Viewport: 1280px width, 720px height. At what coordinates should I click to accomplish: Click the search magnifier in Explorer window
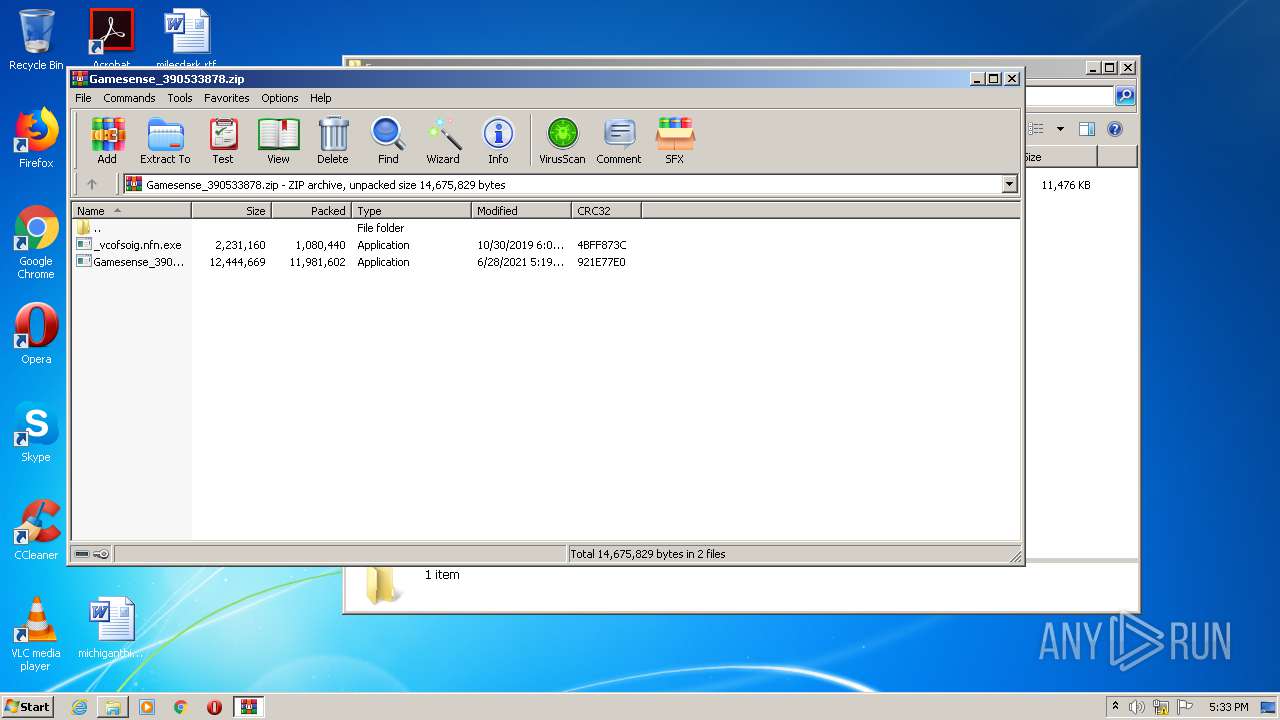coord(1125,96)
